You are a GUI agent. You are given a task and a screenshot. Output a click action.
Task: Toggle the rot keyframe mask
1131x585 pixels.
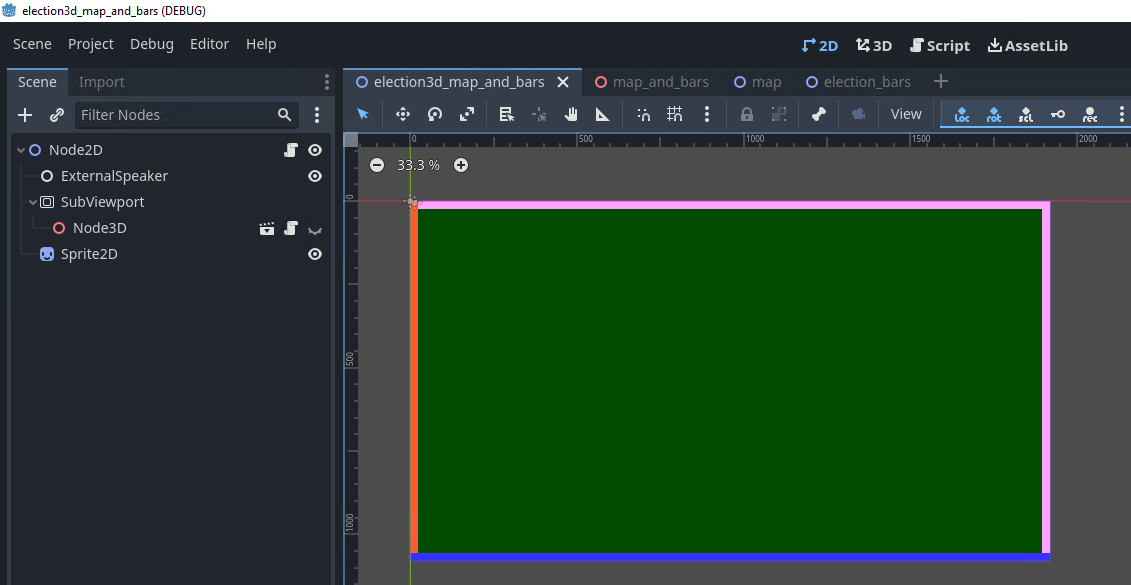994,114
